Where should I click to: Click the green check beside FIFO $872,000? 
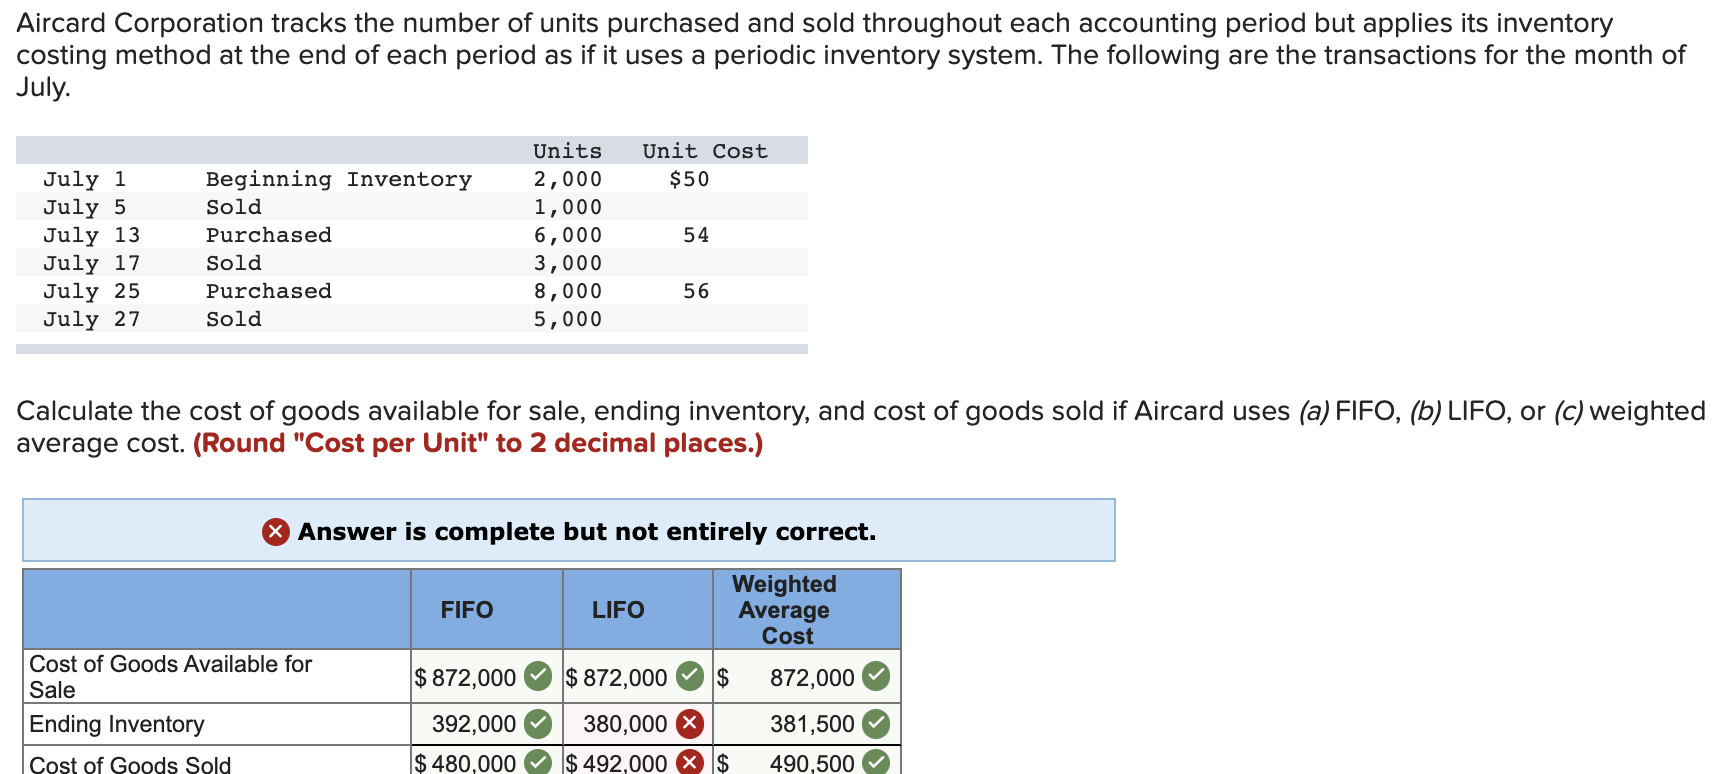point(538,677)
